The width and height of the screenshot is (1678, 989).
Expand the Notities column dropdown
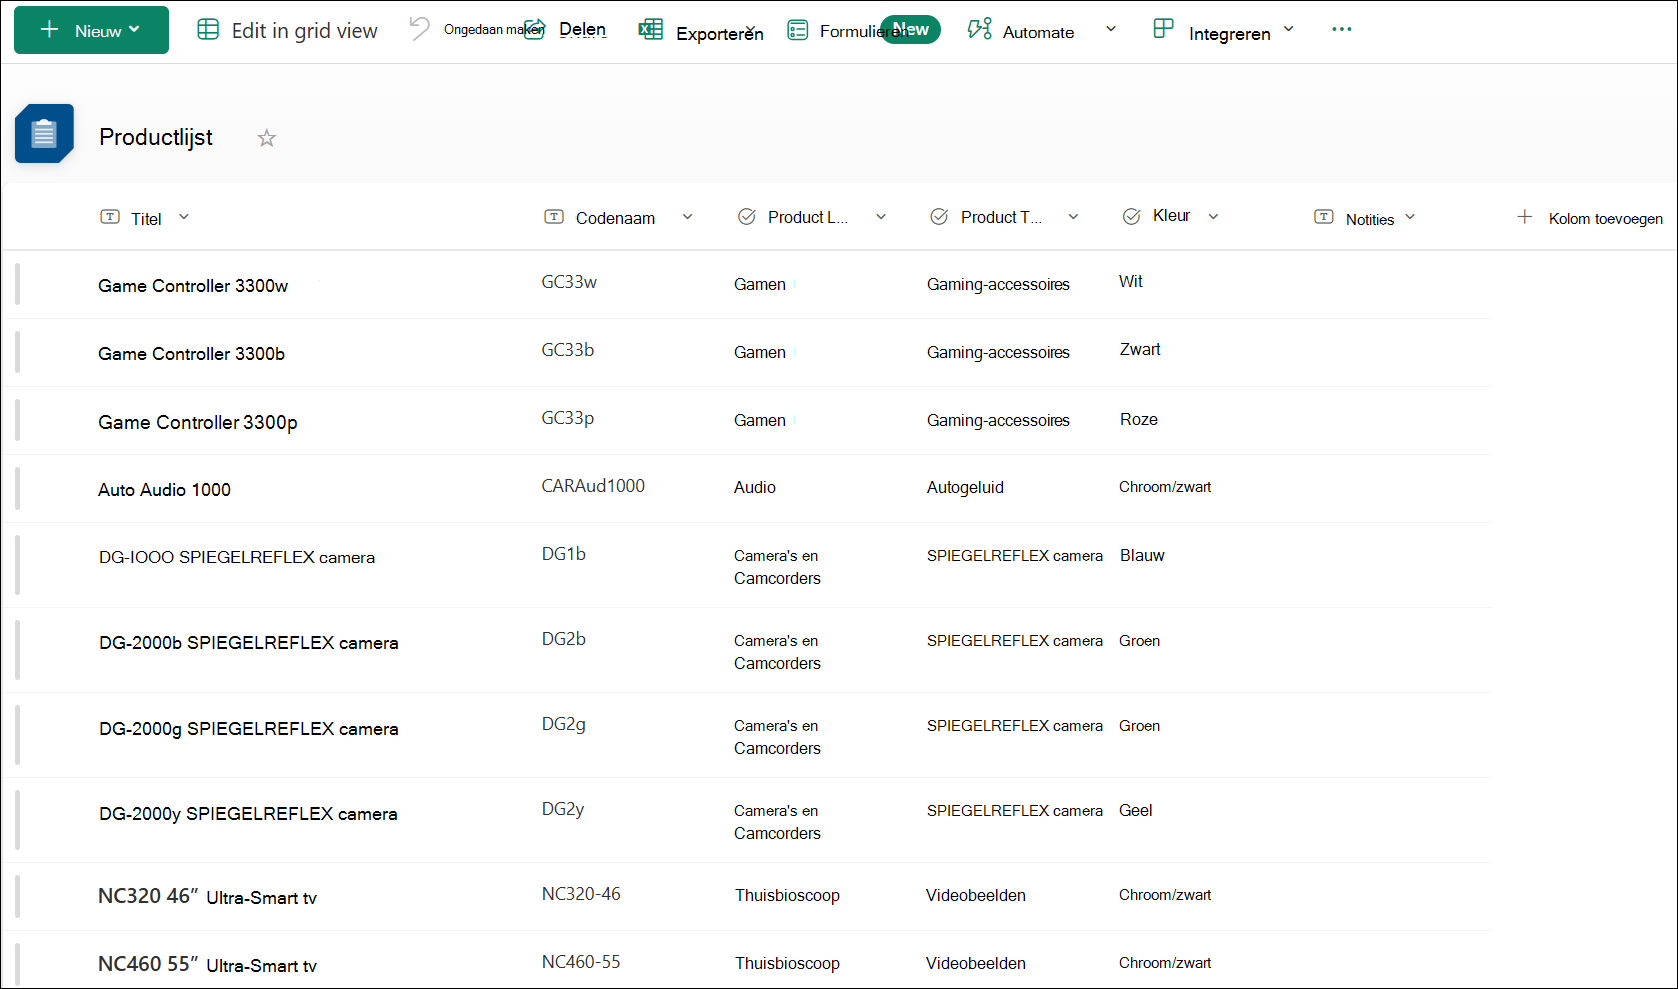tap(1410, 217)
